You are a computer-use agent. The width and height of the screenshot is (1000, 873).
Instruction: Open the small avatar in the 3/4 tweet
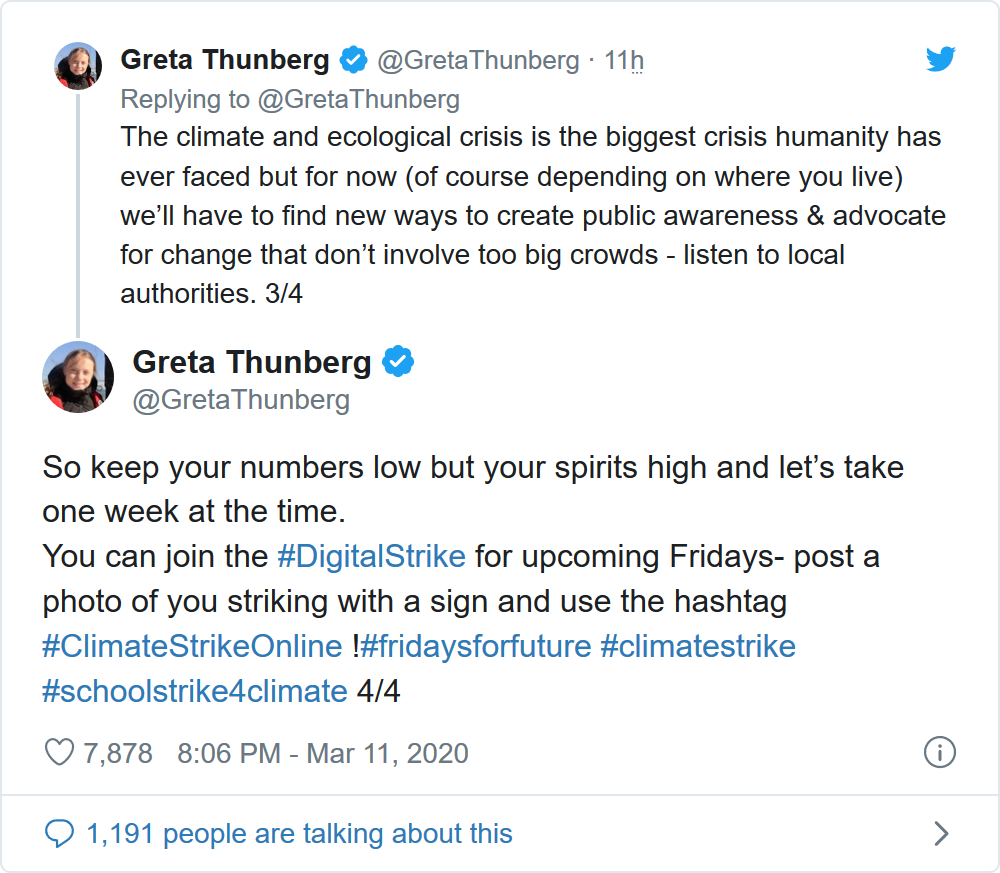coord(77,66)
